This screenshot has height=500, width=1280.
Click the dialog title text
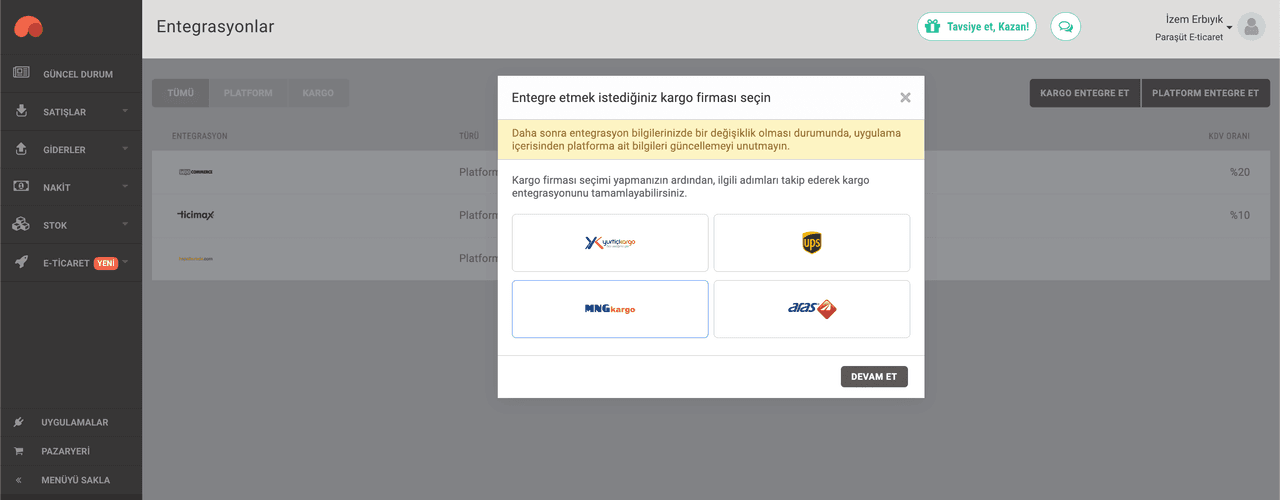click(x=641, y=98)
